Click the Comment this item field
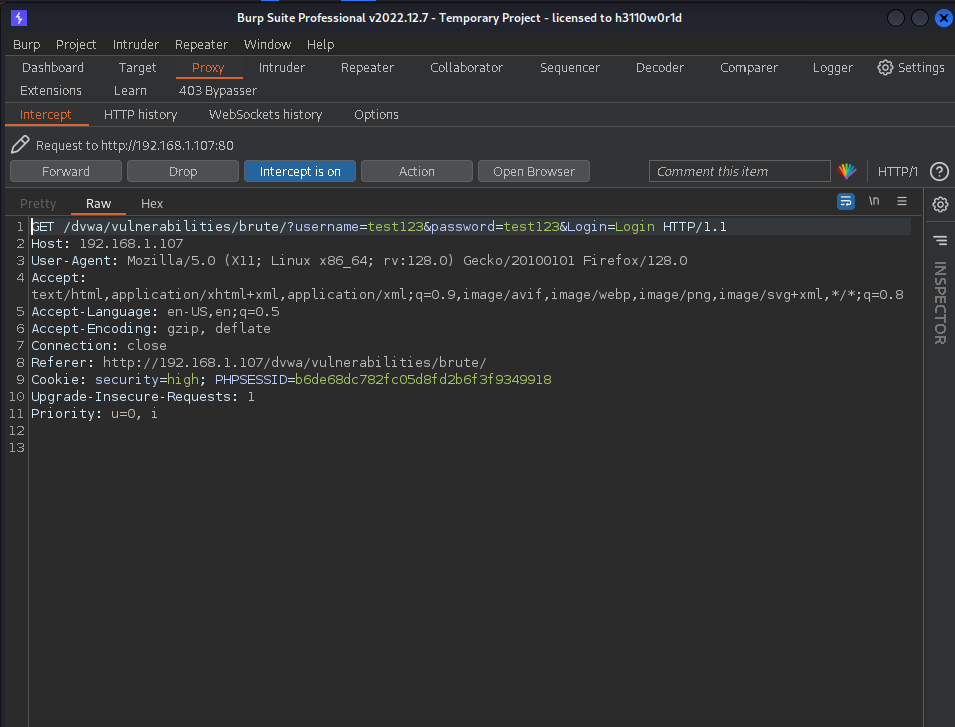Screen dimensions: 955x727 tap(739, 172)
